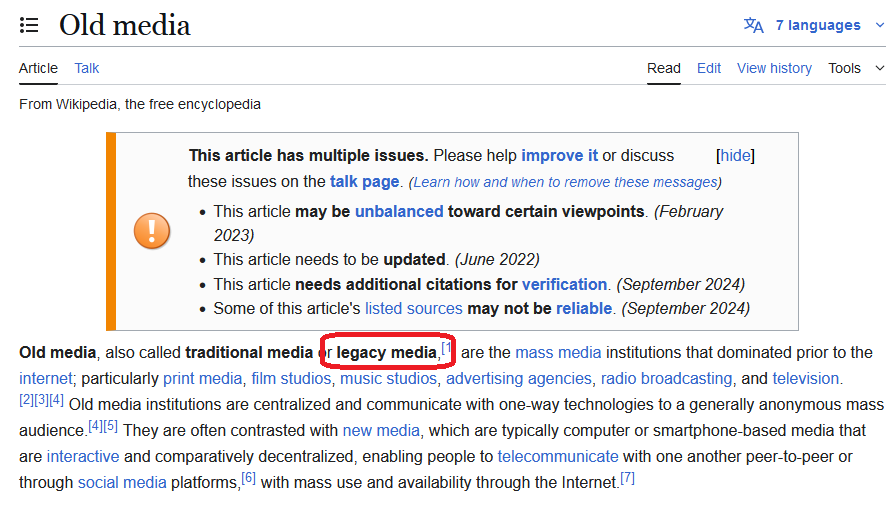Open the 'advertising agencies' link
894x508 pixels.
(518, 379)
